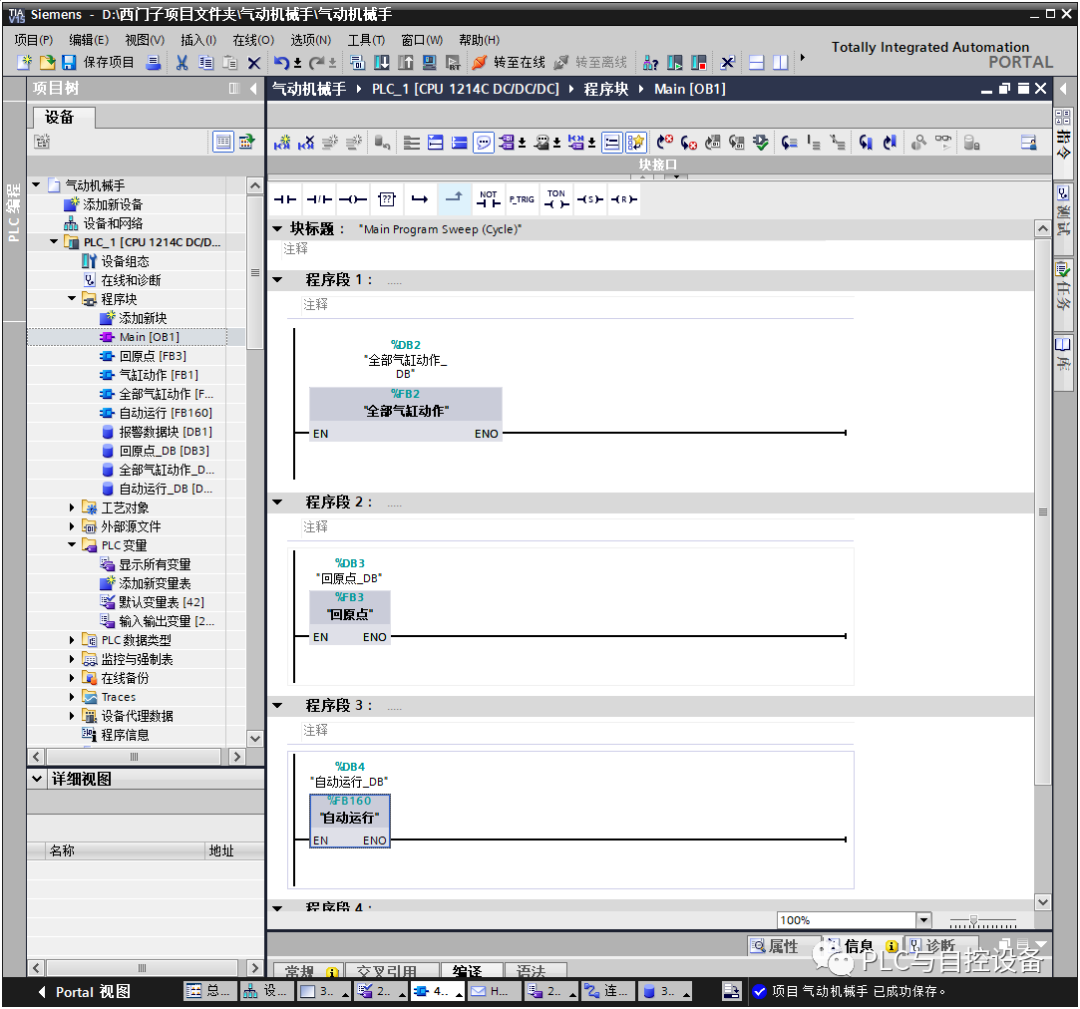The width and height of the screenshot is (1080, 1009).
Task: Insert the set coil (S) instruction
Action: pyautogui.click(x=590, y=200)
